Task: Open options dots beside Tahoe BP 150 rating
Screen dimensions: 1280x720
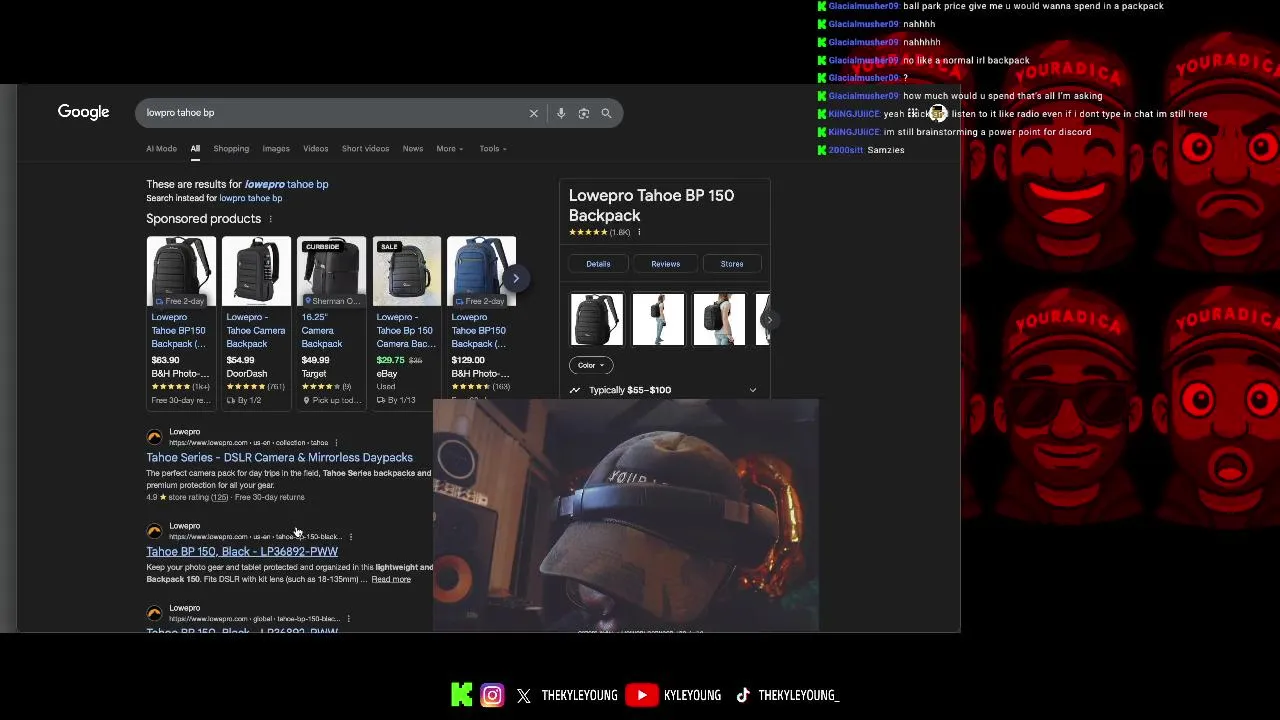Action: coord(639,232)
